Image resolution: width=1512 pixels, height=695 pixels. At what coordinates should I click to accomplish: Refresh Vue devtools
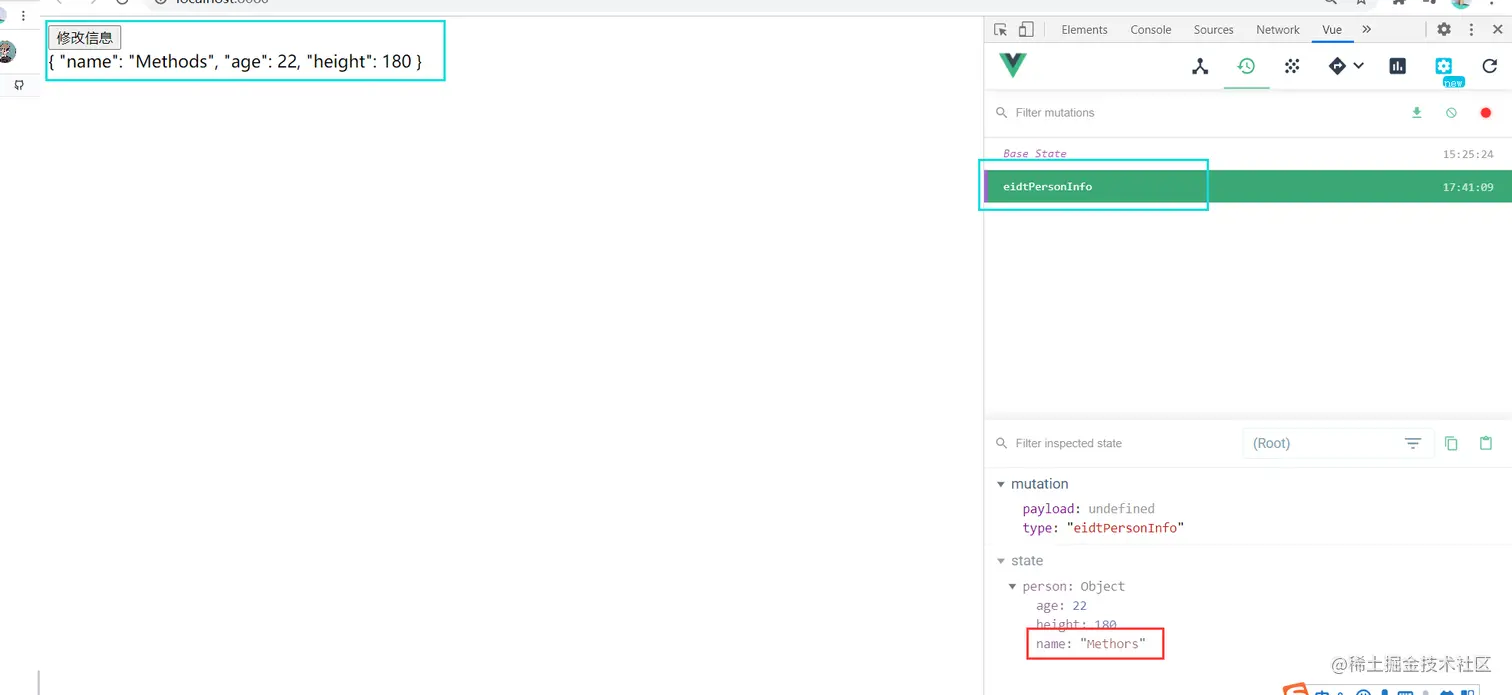(x=1490, y=66)
